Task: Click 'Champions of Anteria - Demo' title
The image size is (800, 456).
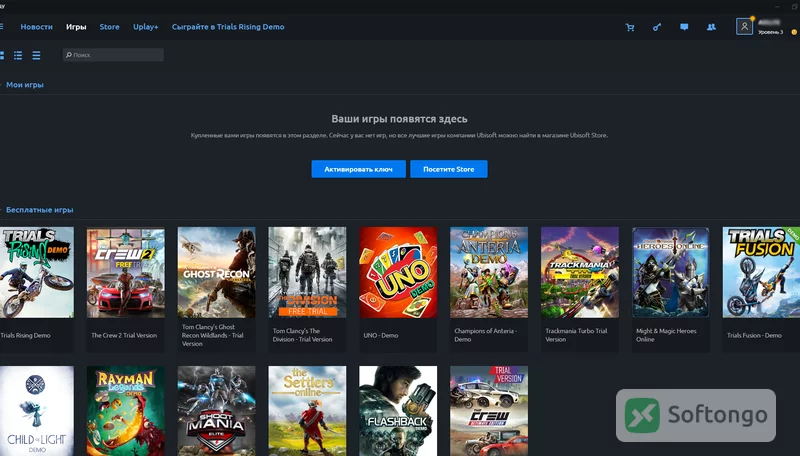Action: tap(485, 335)
